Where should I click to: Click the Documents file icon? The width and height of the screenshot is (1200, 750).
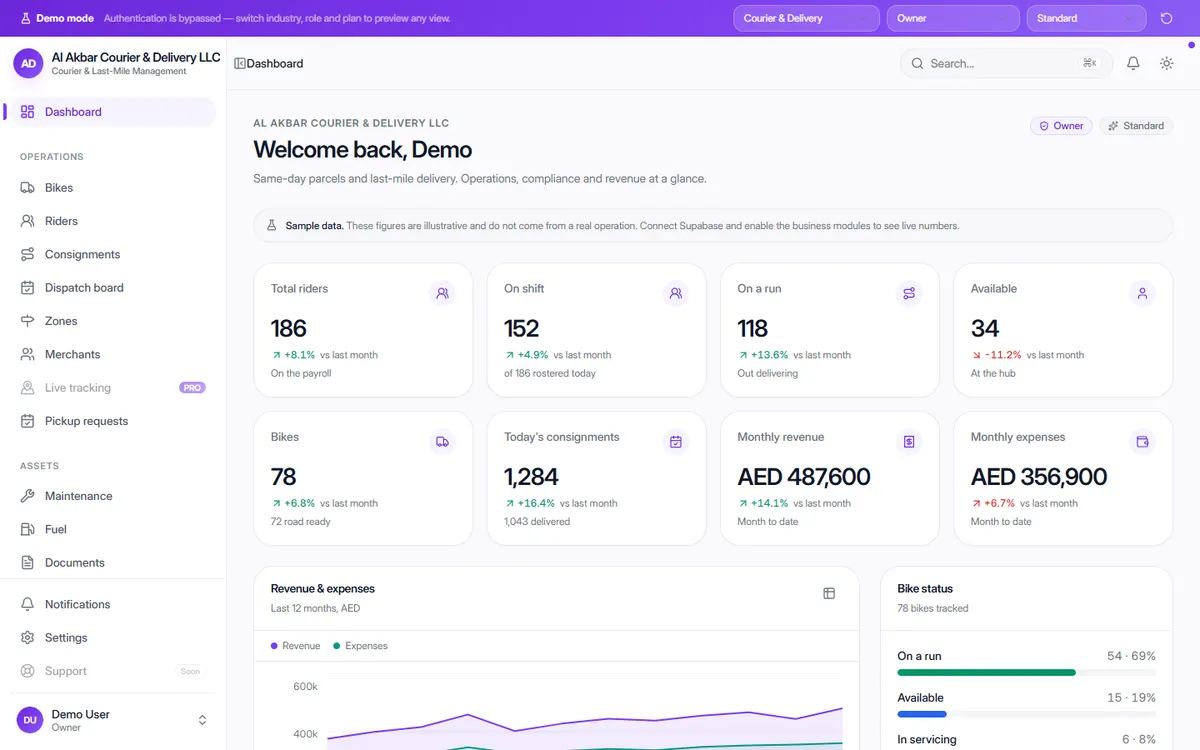(x=27, y=563)
